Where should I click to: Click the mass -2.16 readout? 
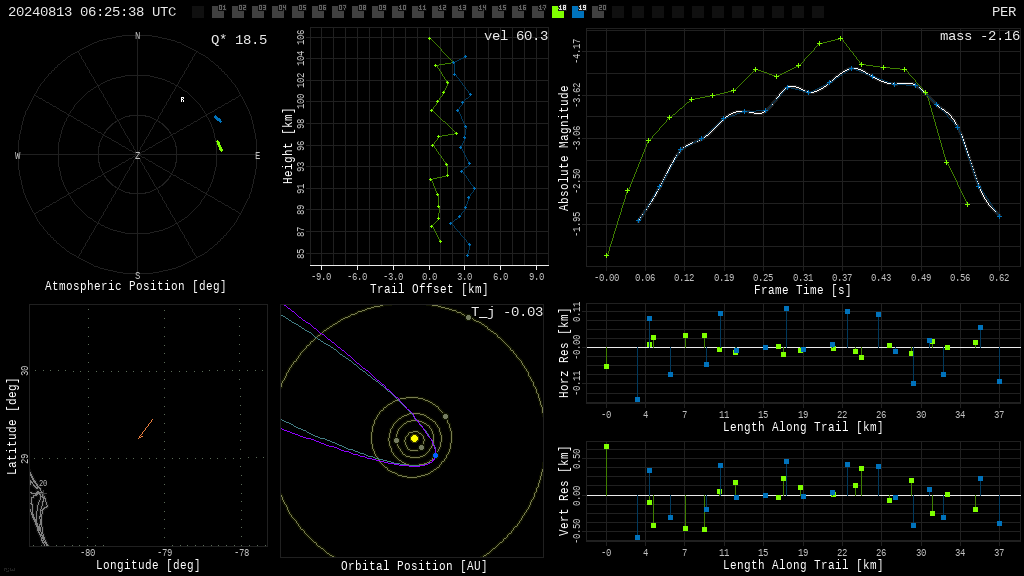coord(980,36)
